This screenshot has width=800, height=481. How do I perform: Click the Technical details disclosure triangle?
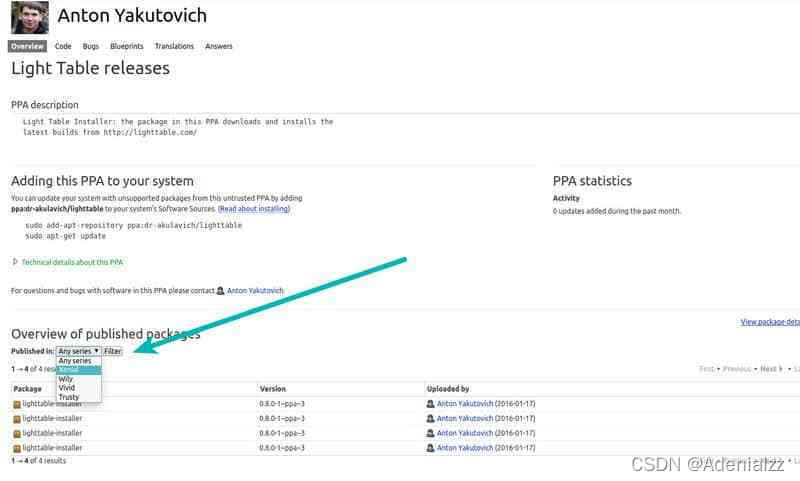coord(15,262)
